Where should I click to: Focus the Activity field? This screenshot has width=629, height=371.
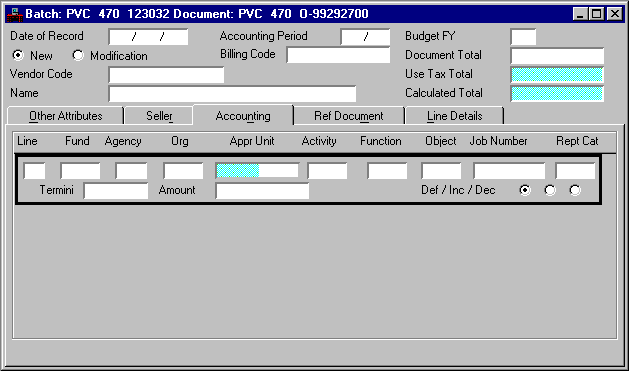327,171
